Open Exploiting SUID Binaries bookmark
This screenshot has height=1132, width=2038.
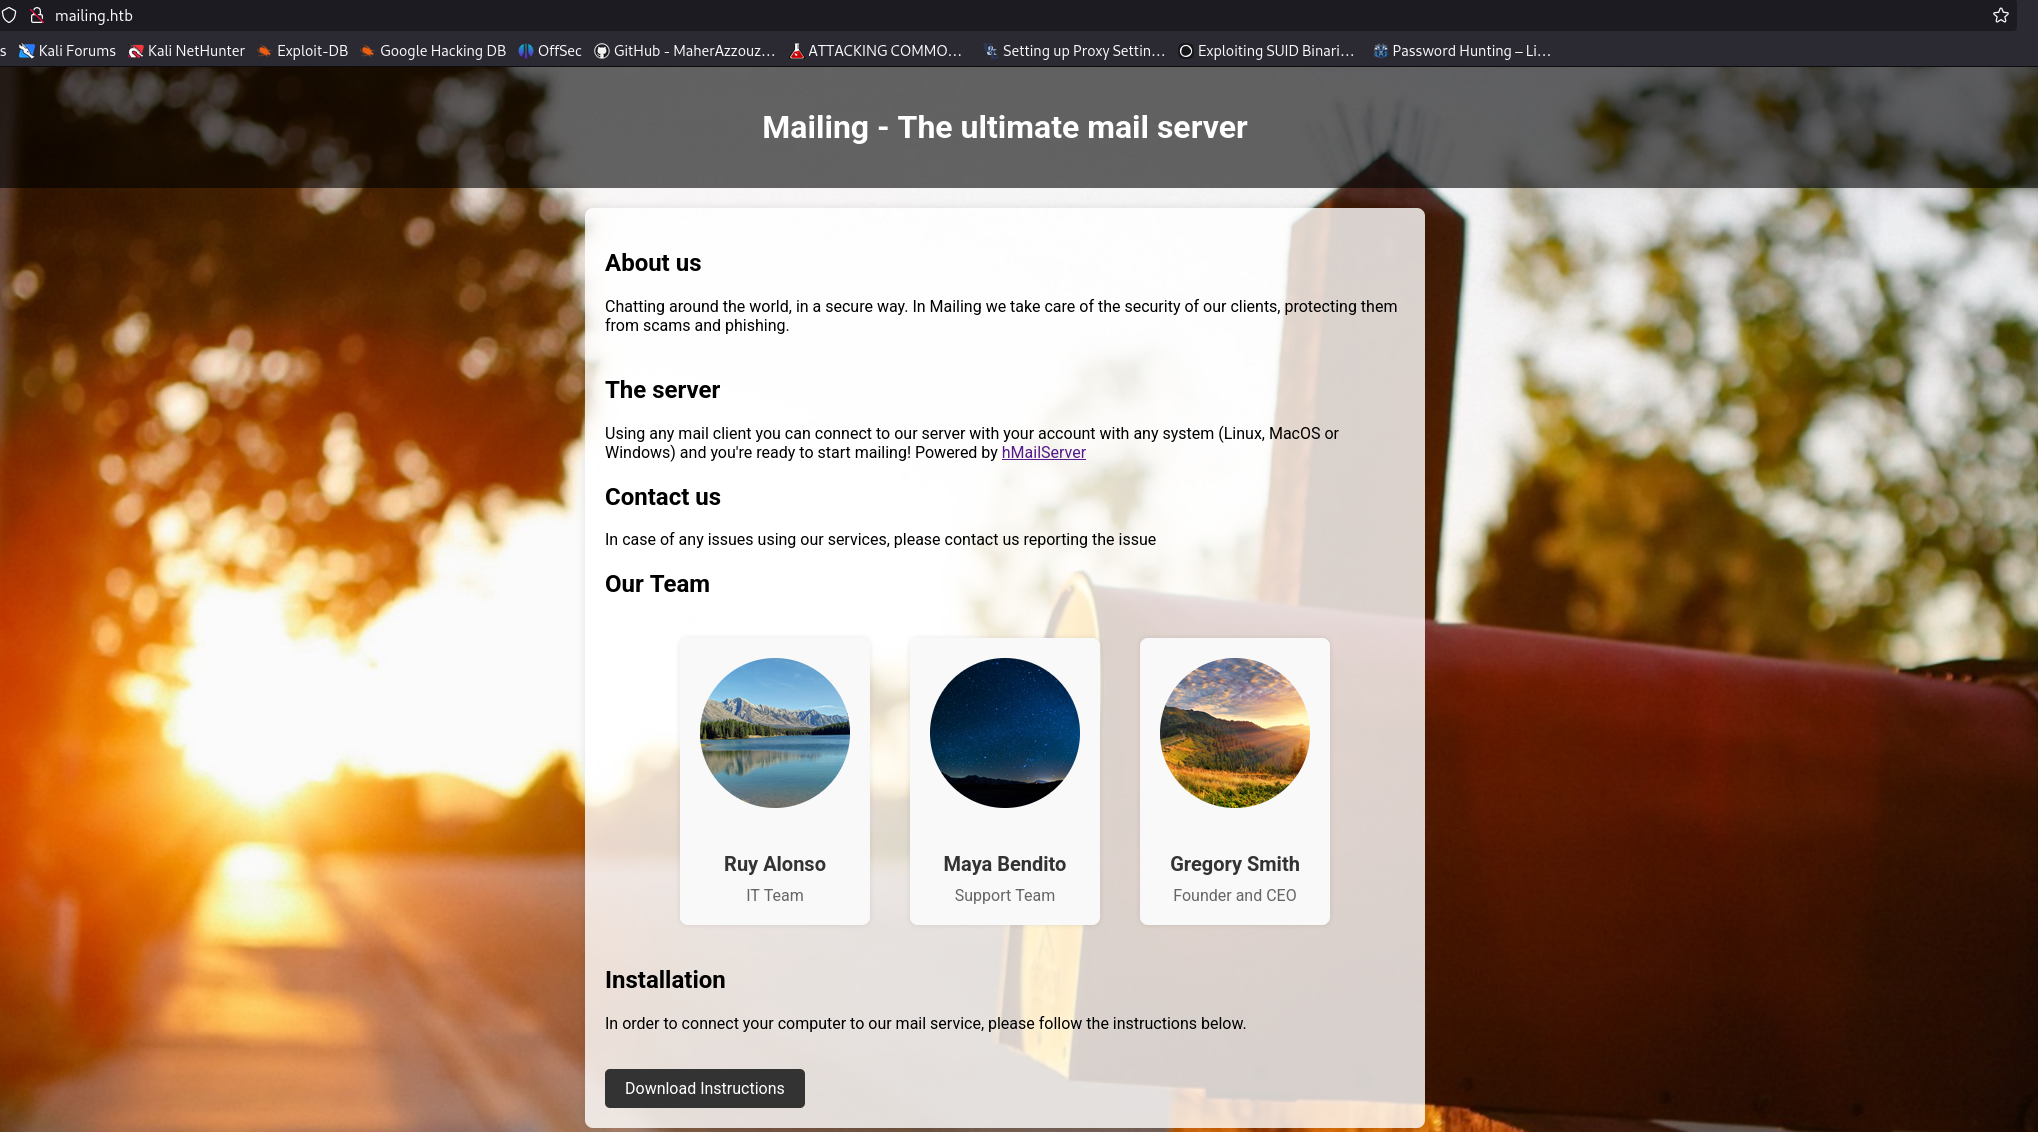(x=1267, y=51)
